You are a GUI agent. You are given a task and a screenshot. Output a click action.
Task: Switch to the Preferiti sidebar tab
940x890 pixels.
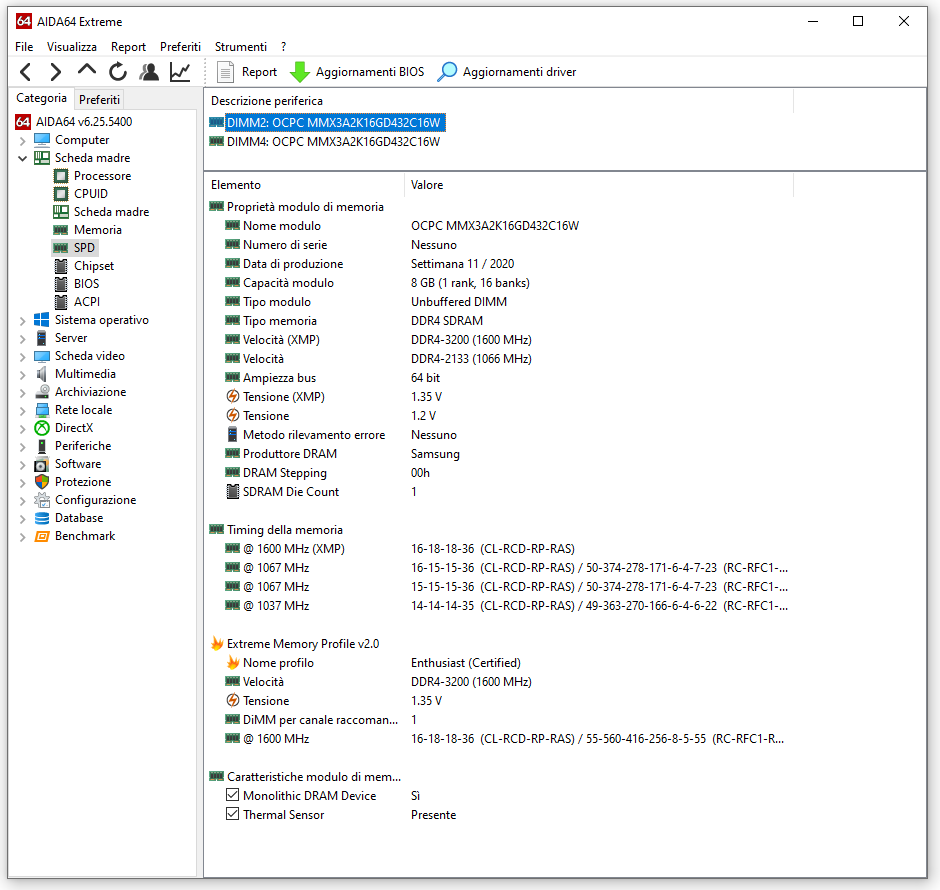[x=100, y=99]
